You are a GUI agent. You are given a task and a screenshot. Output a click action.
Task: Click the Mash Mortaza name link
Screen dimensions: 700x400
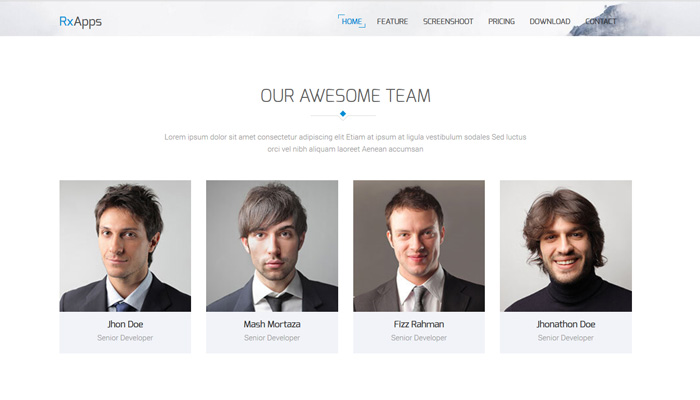pos(272,324)
